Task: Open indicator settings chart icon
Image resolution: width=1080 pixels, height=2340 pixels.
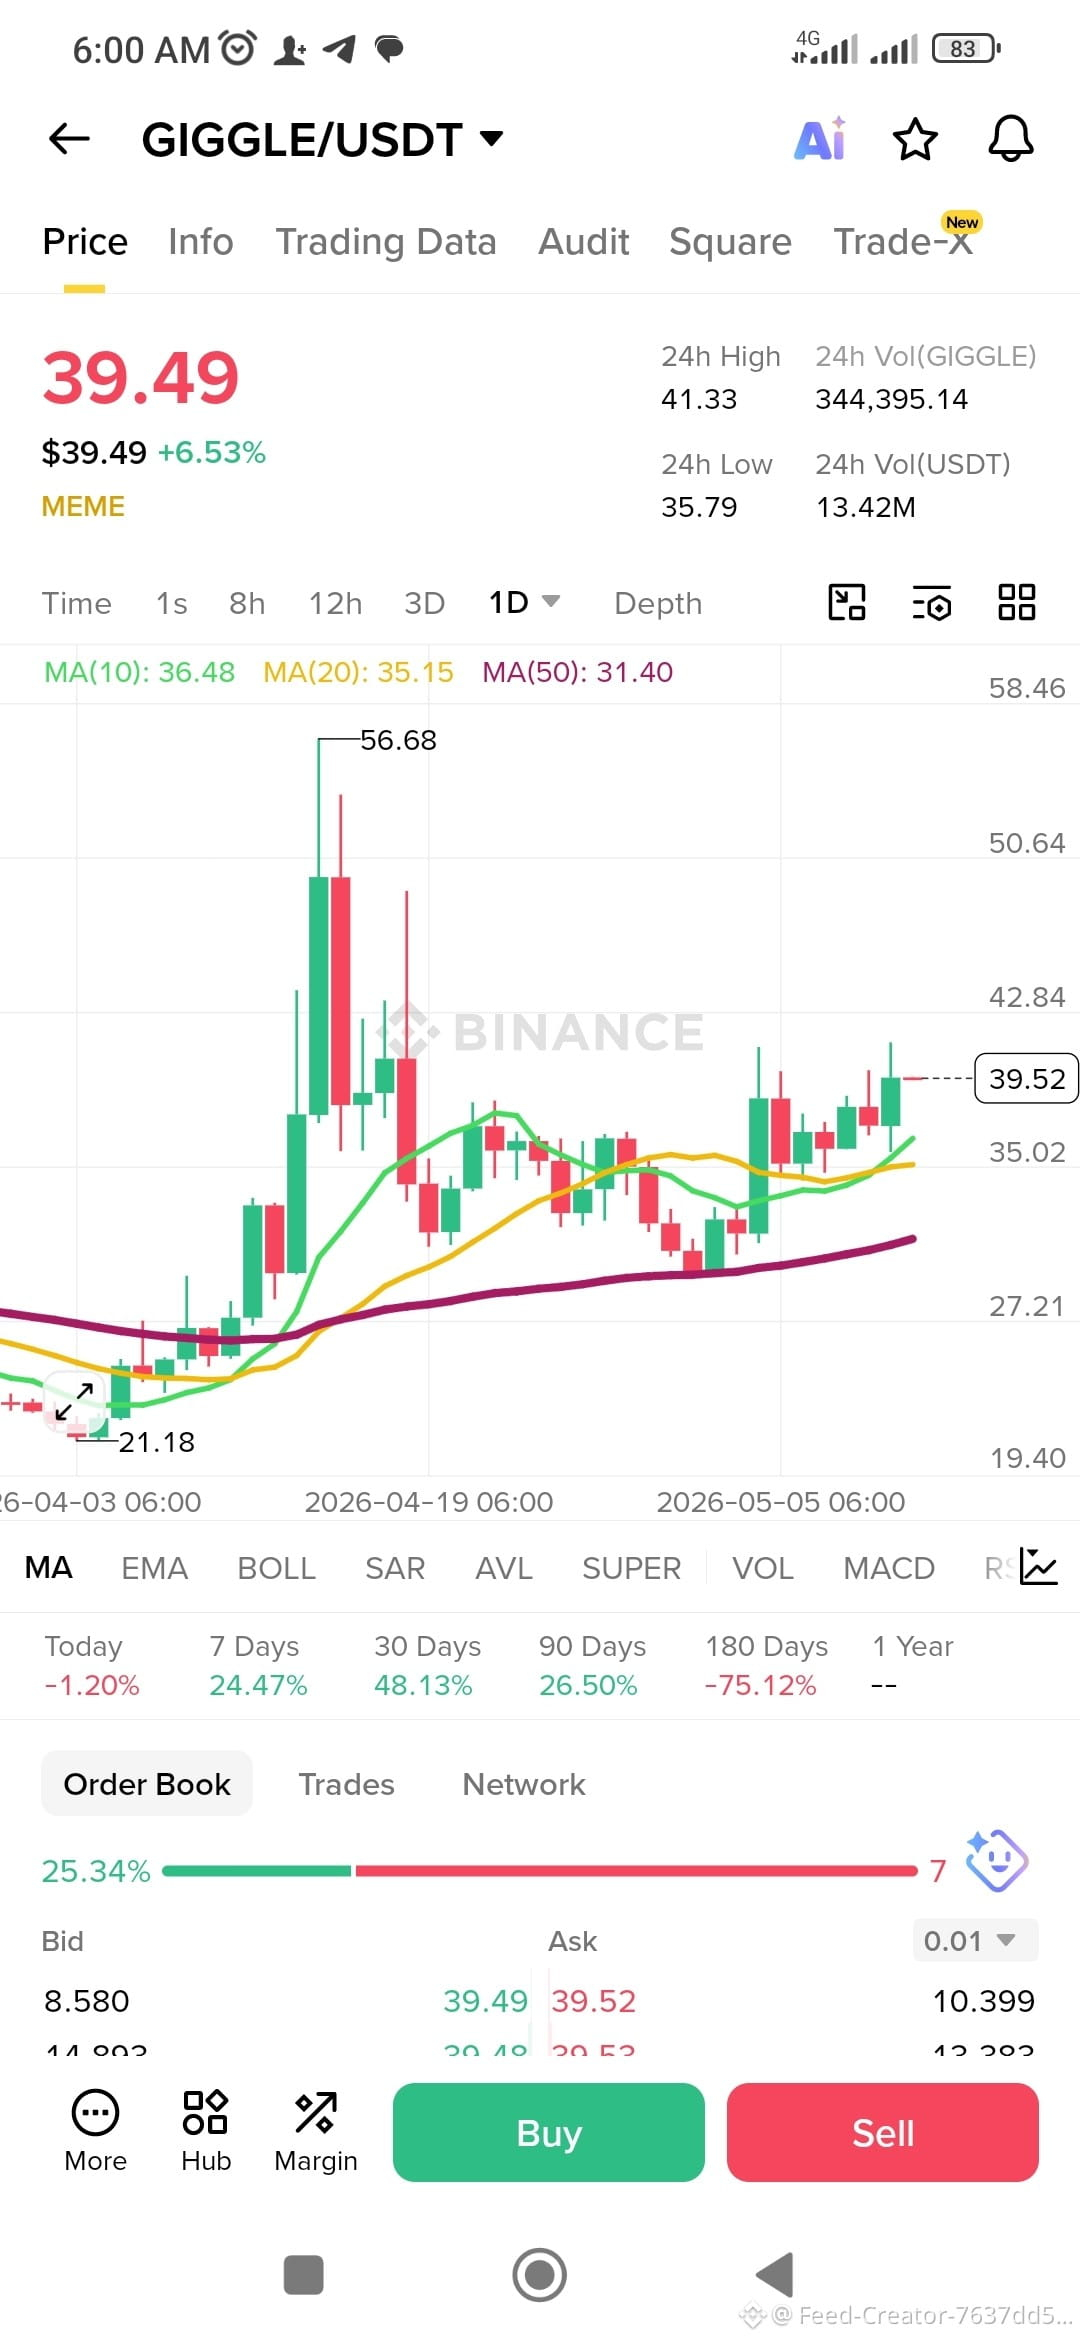Action: (1039, 1567)
